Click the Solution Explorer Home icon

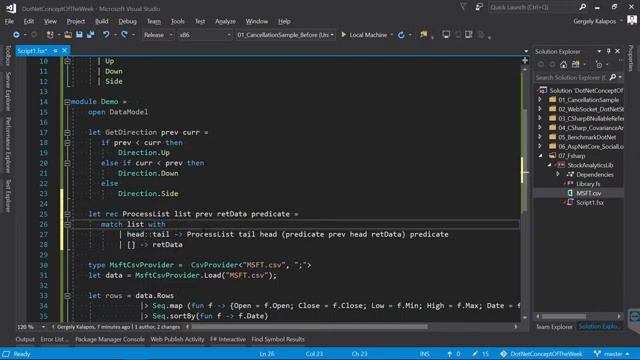(563, 64)
